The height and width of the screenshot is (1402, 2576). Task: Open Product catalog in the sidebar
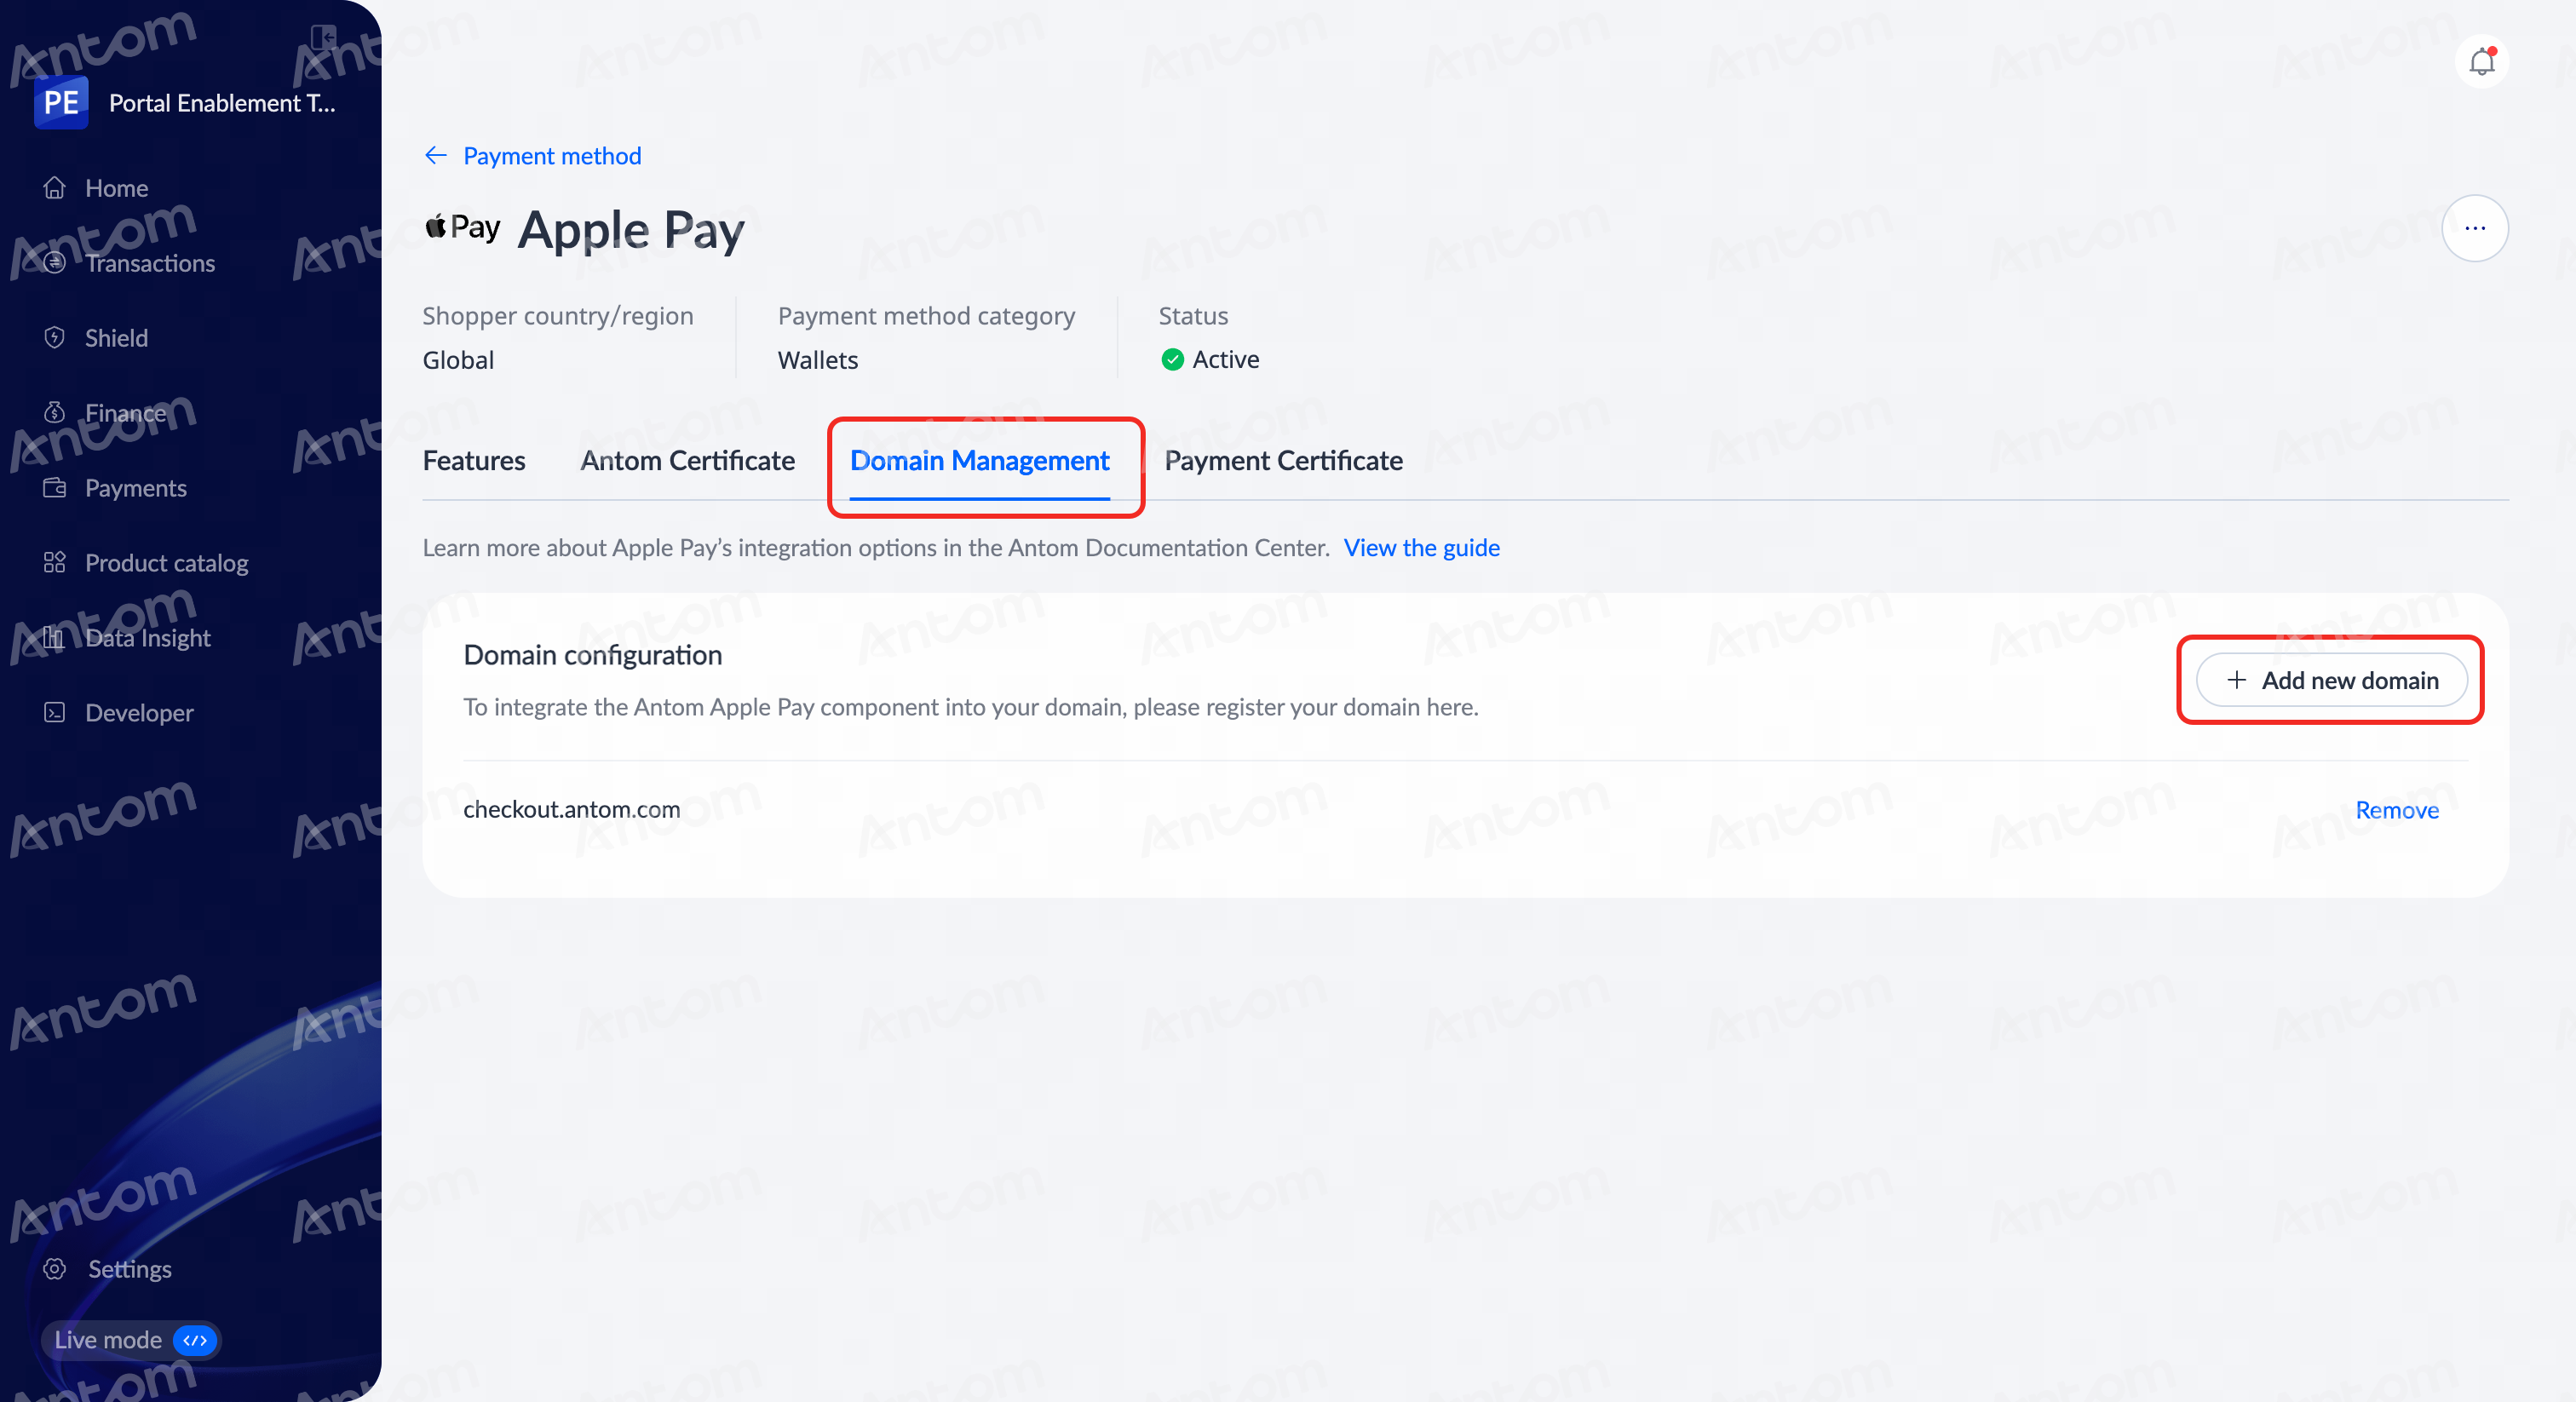167,563
